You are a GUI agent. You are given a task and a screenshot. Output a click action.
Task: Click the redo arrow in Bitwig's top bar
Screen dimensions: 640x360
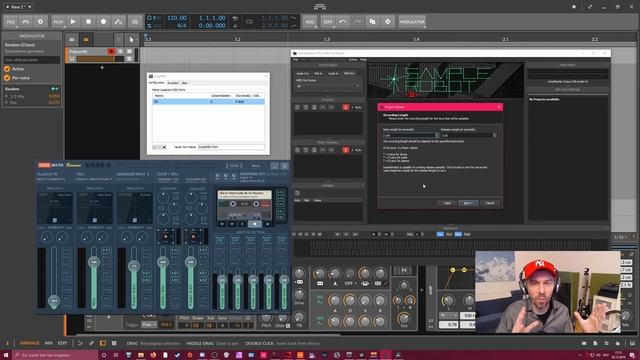pos(358,22)
